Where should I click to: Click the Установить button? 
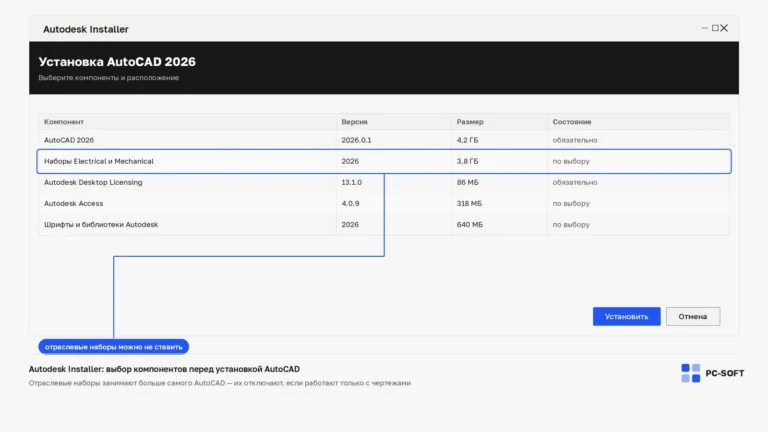(x=626, y=316)
